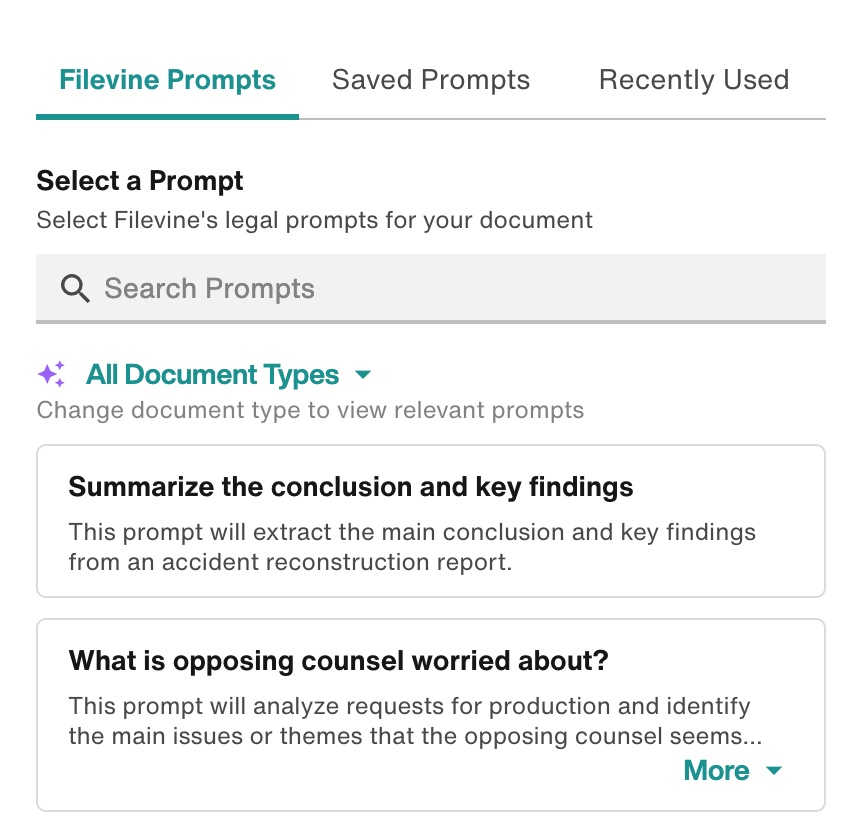Click the More link

pos(716,770)
